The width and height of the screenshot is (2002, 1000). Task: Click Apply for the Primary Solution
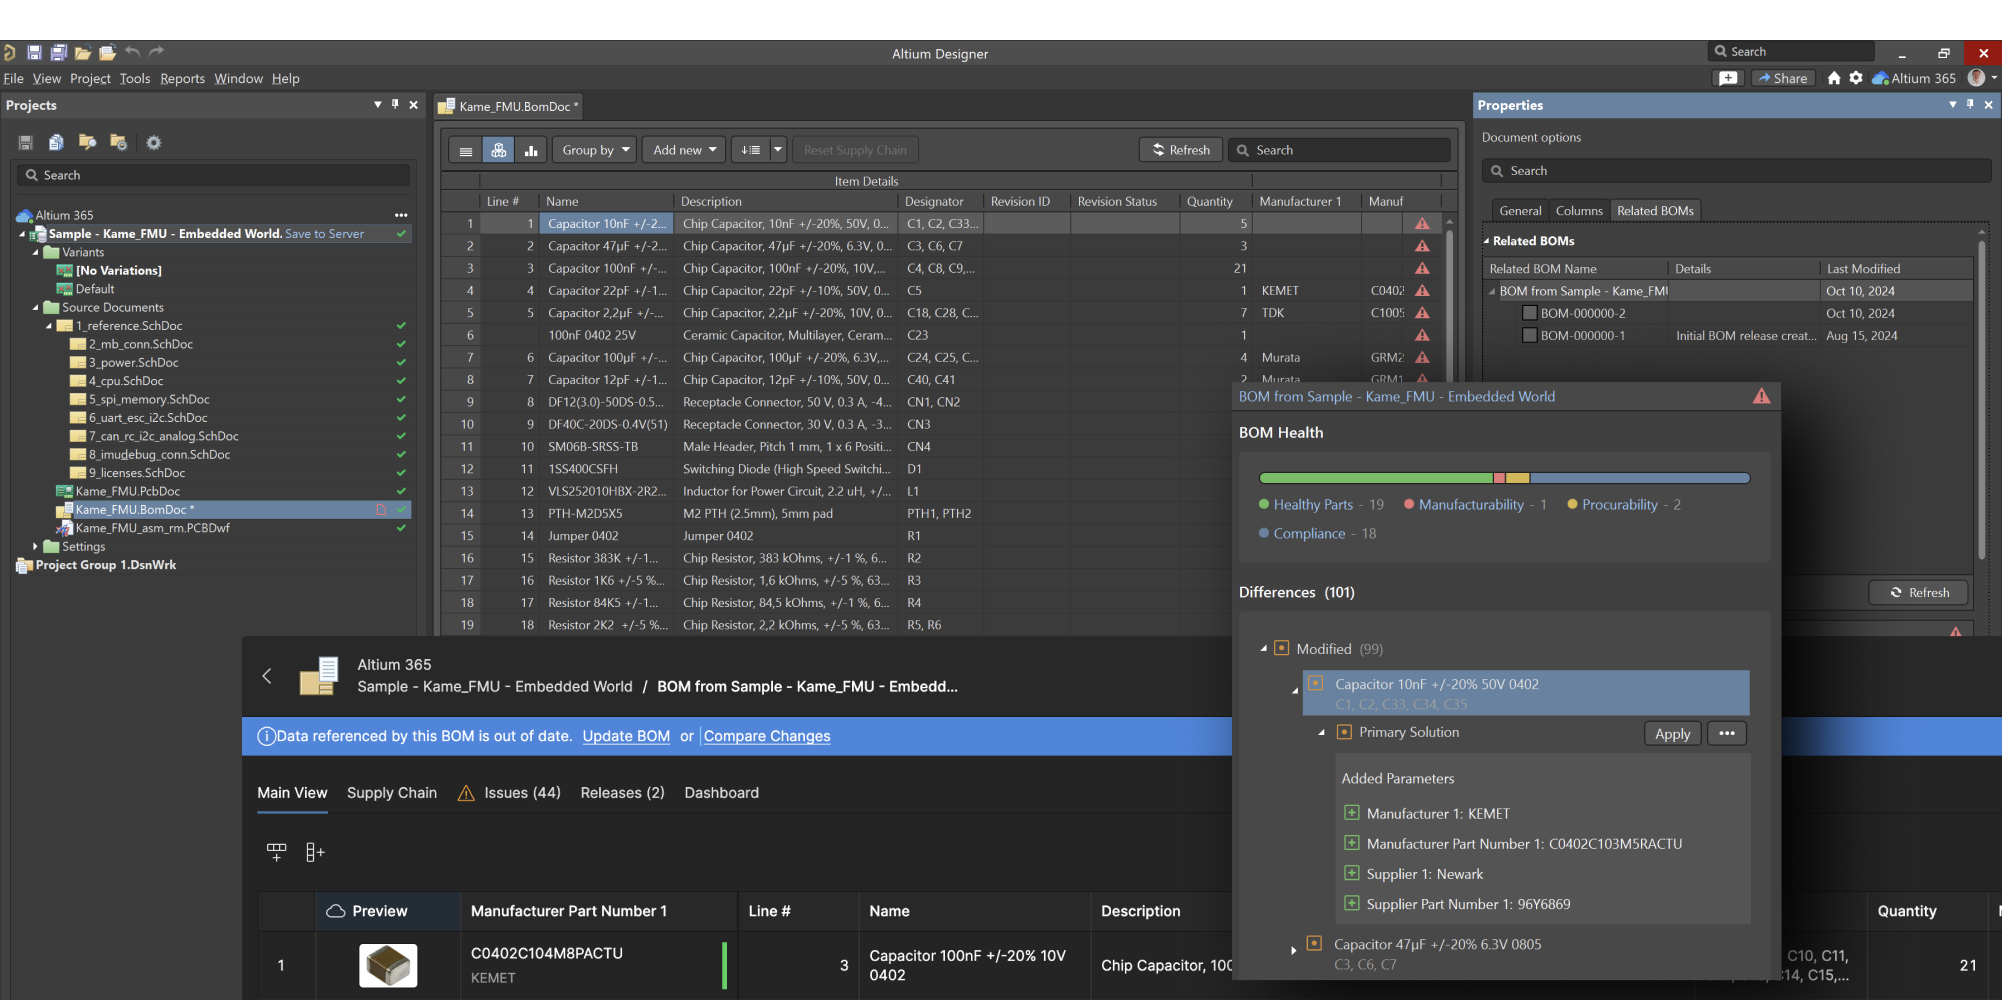(x=1672, y=734)
